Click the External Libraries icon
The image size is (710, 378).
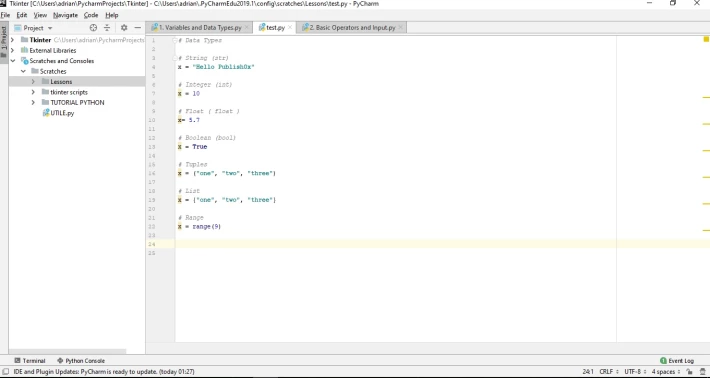click(x=24, y=50)
